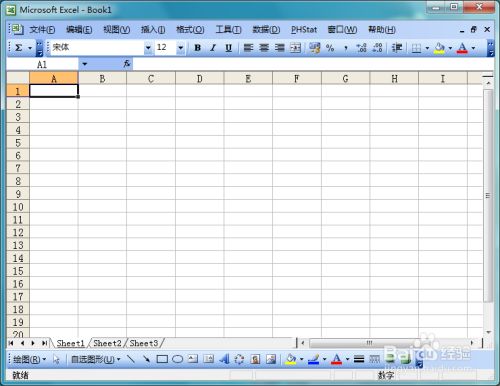Select column H header
Image resolution: width=500 pixels, height=386 pixels.
pos(394,79)
